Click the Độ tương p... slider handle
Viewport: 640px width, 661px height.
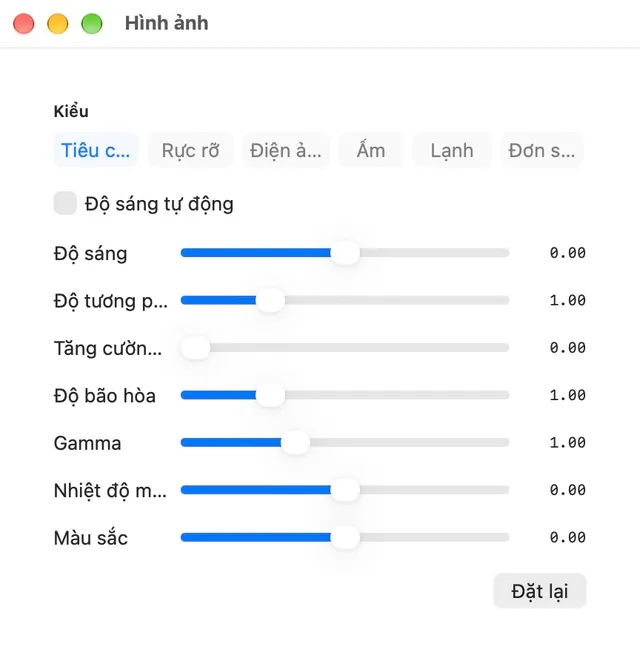[x=270, y=300]
